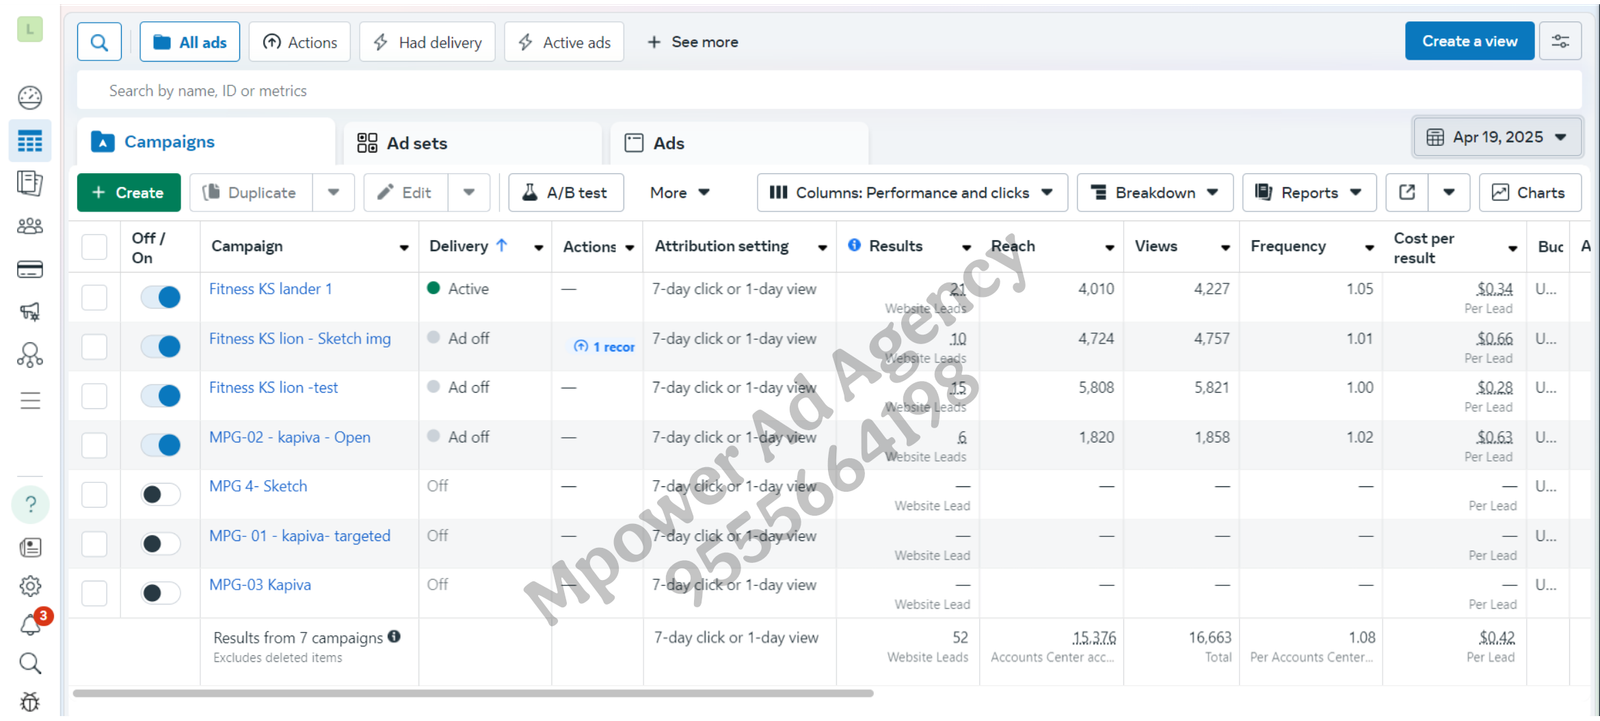Switch to the Campaigns tab
Screen dimensions: 1600x721
[207, 142]
